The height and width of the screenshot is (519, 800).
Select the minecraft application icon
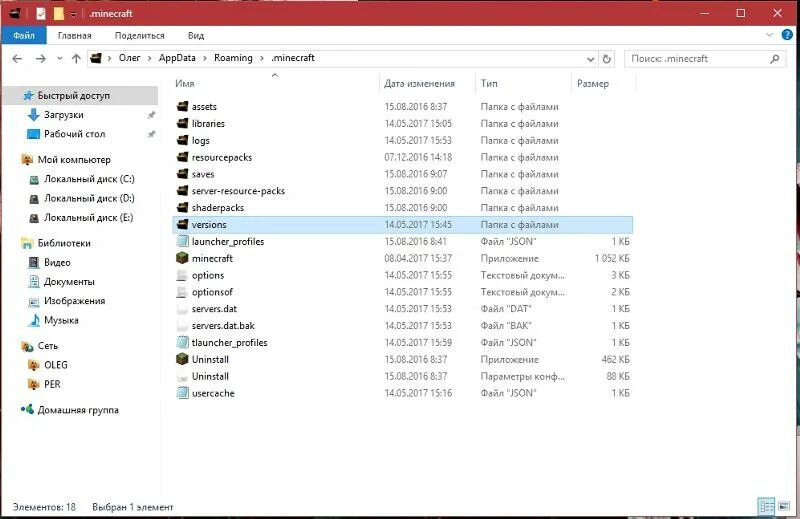click(x=182, y=258)
